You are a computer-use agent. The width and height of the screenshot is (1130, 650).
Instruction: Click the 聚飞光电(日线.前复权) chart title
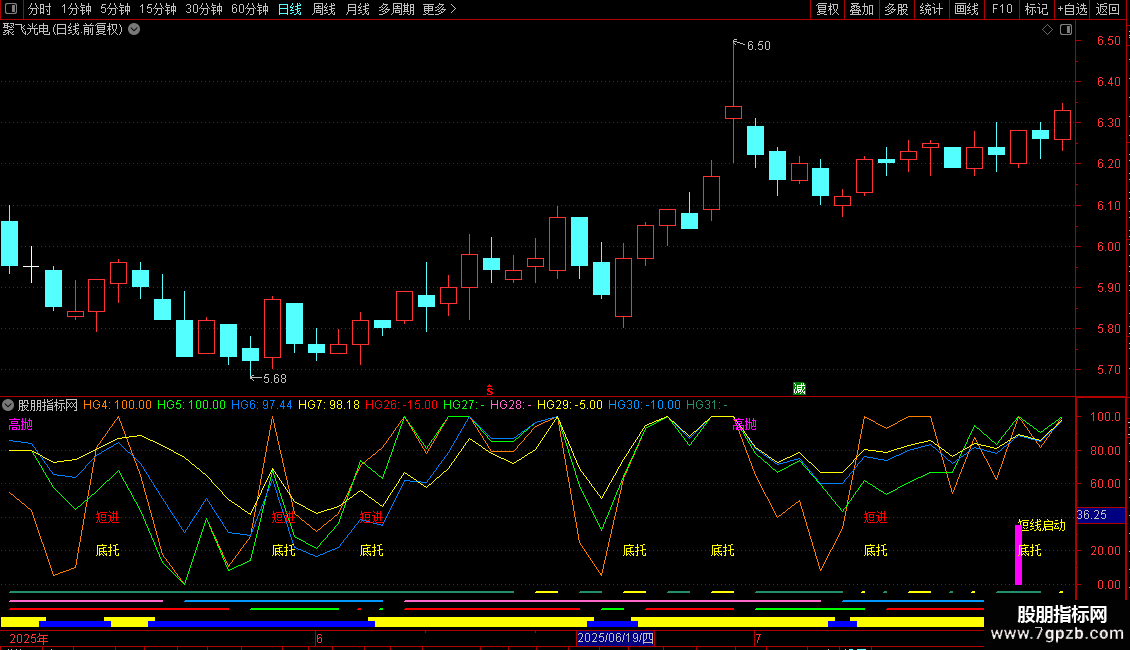click(x=63, y=30)
